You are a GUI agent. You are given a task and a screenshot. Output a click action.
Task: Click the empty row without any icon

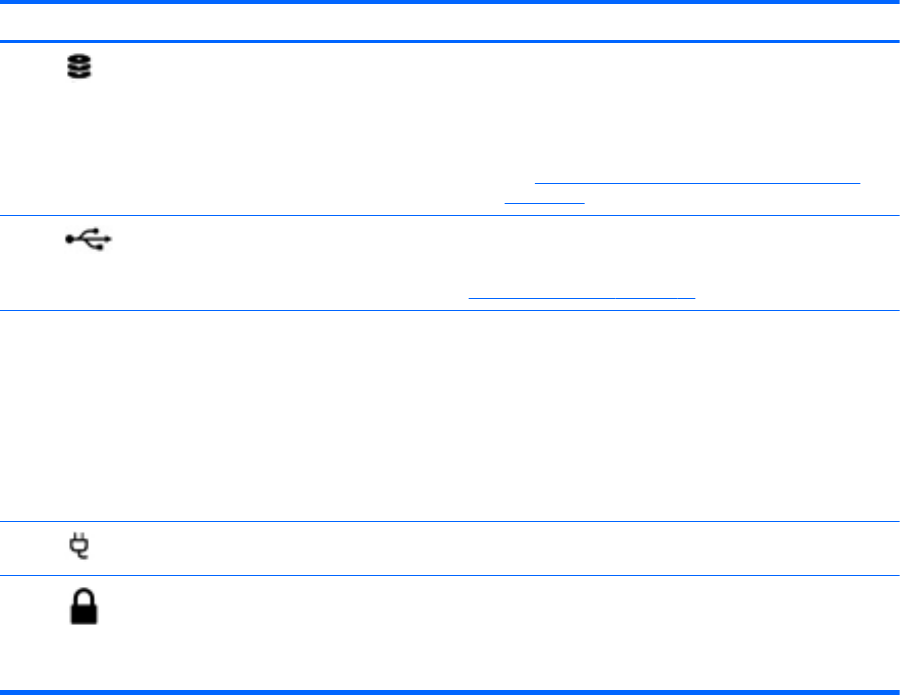tap(450, 415)
